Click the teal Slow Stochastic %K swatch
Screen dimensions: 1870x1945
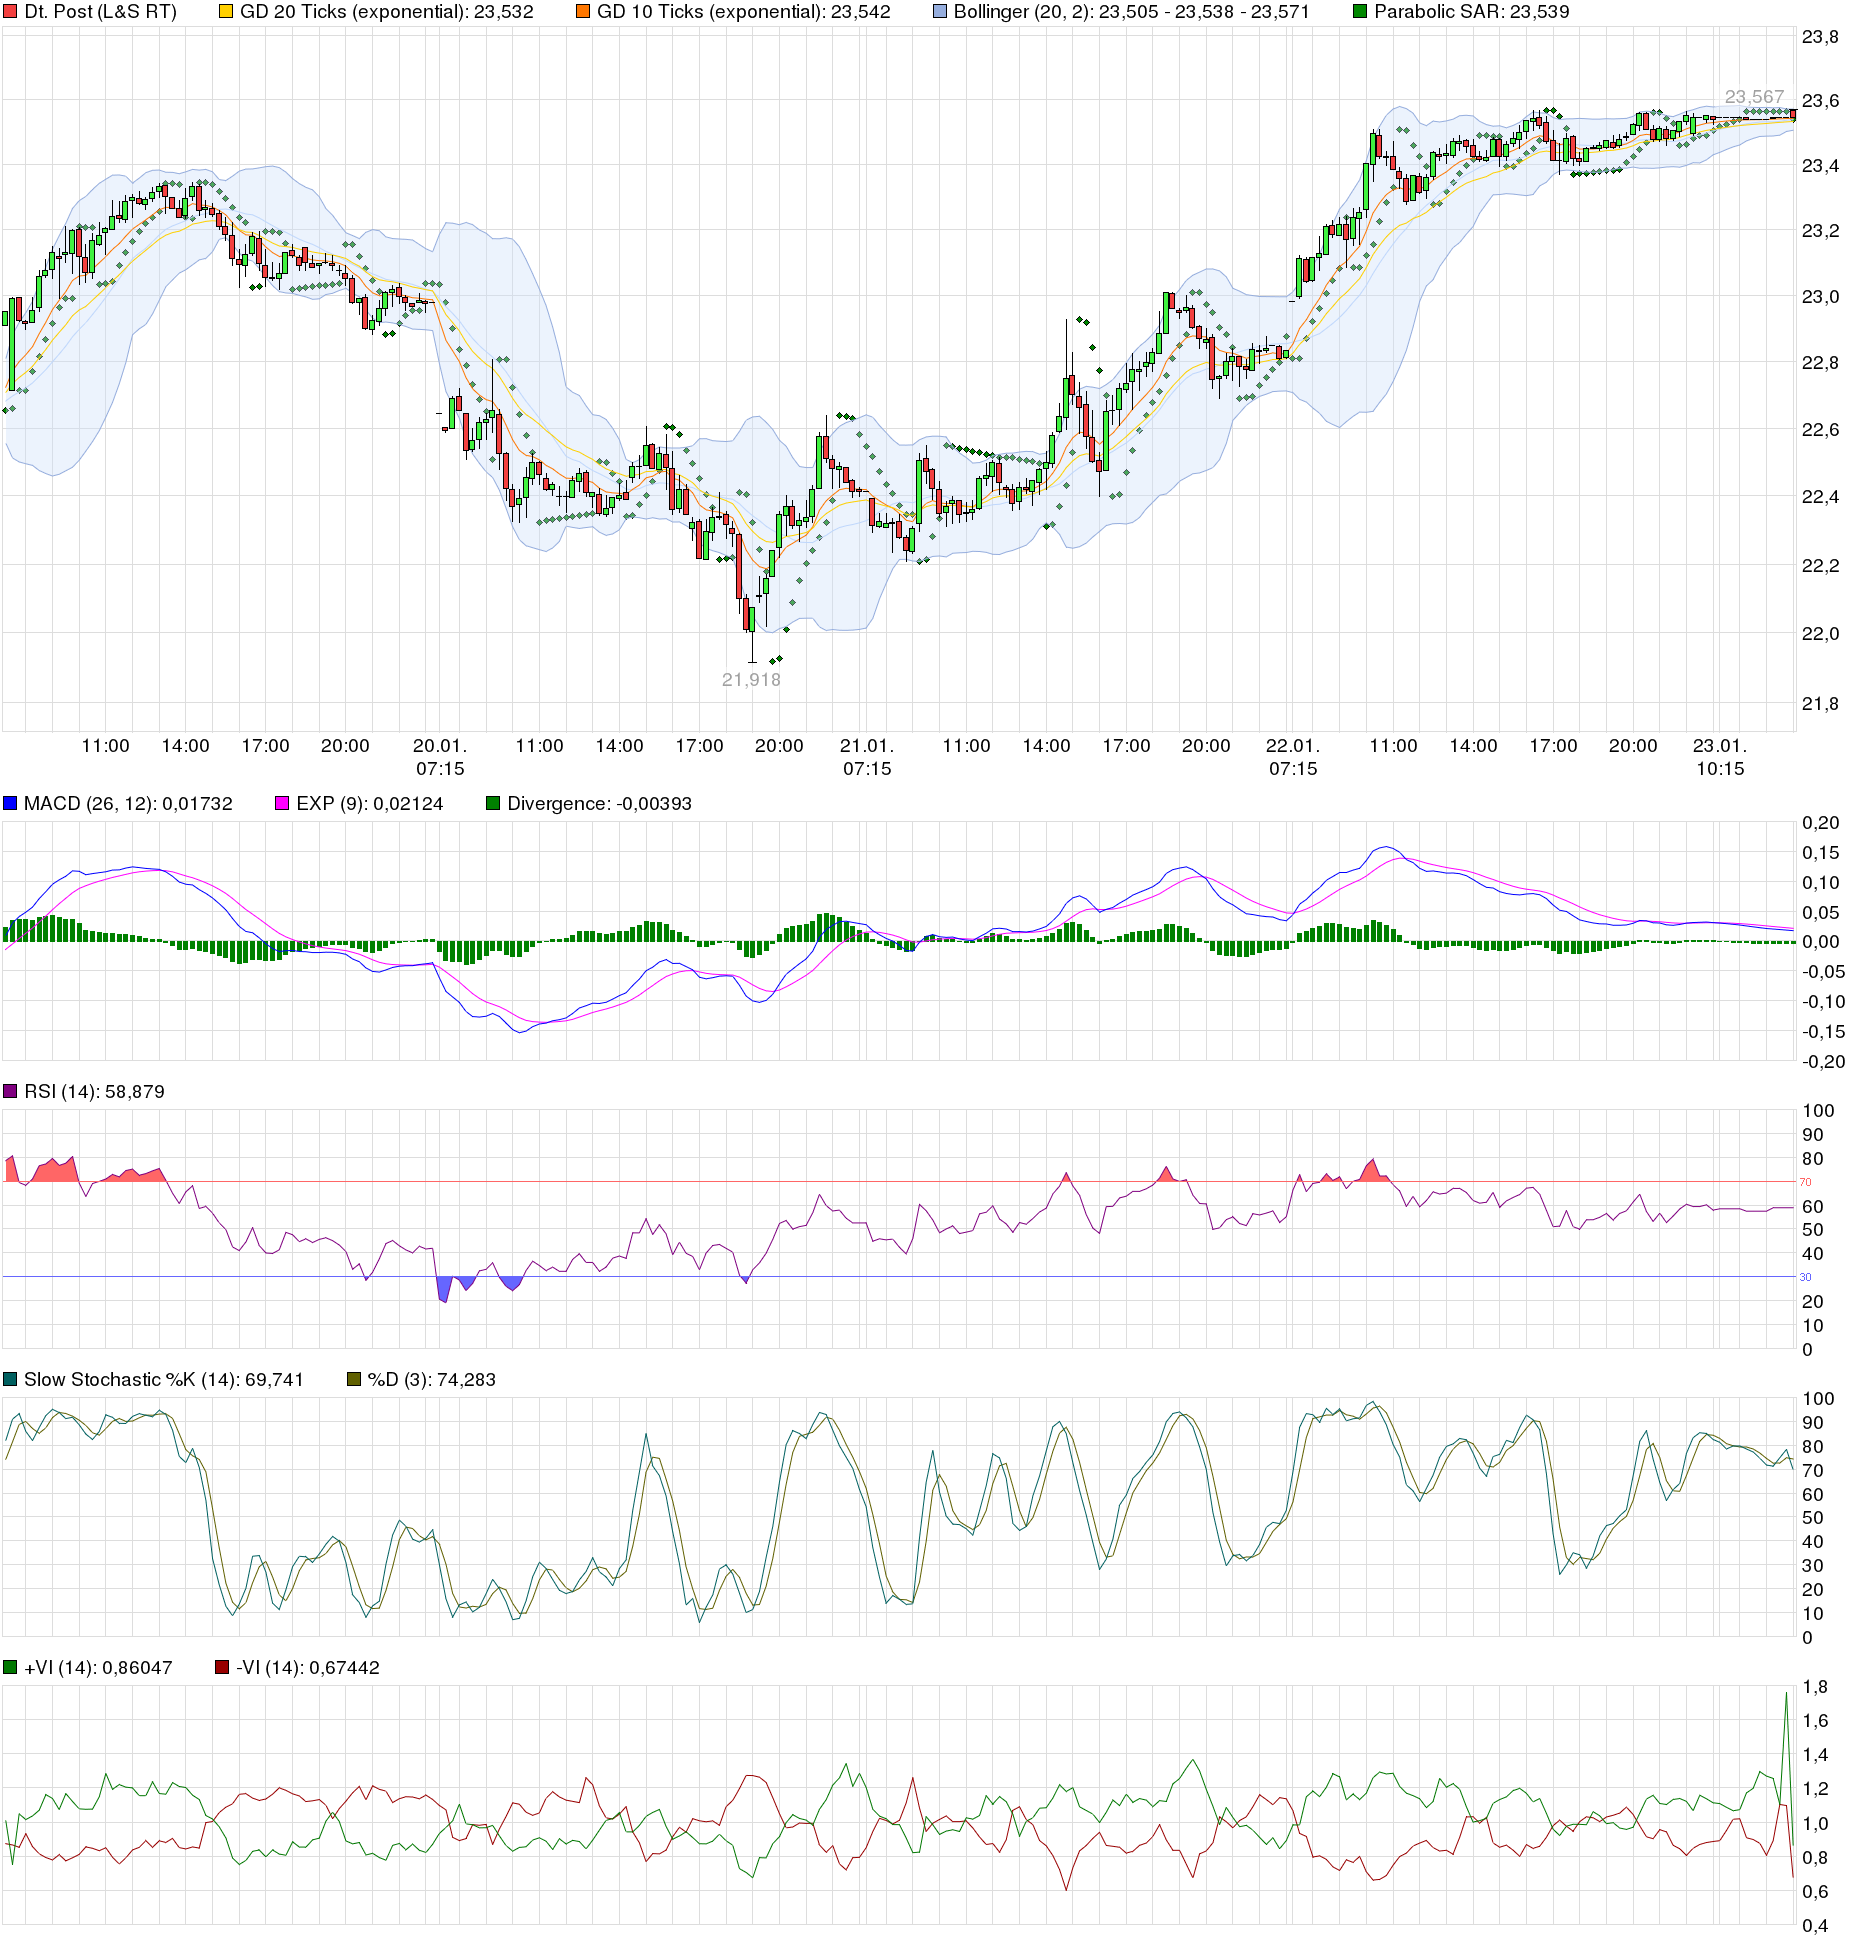coord(10,1379)
